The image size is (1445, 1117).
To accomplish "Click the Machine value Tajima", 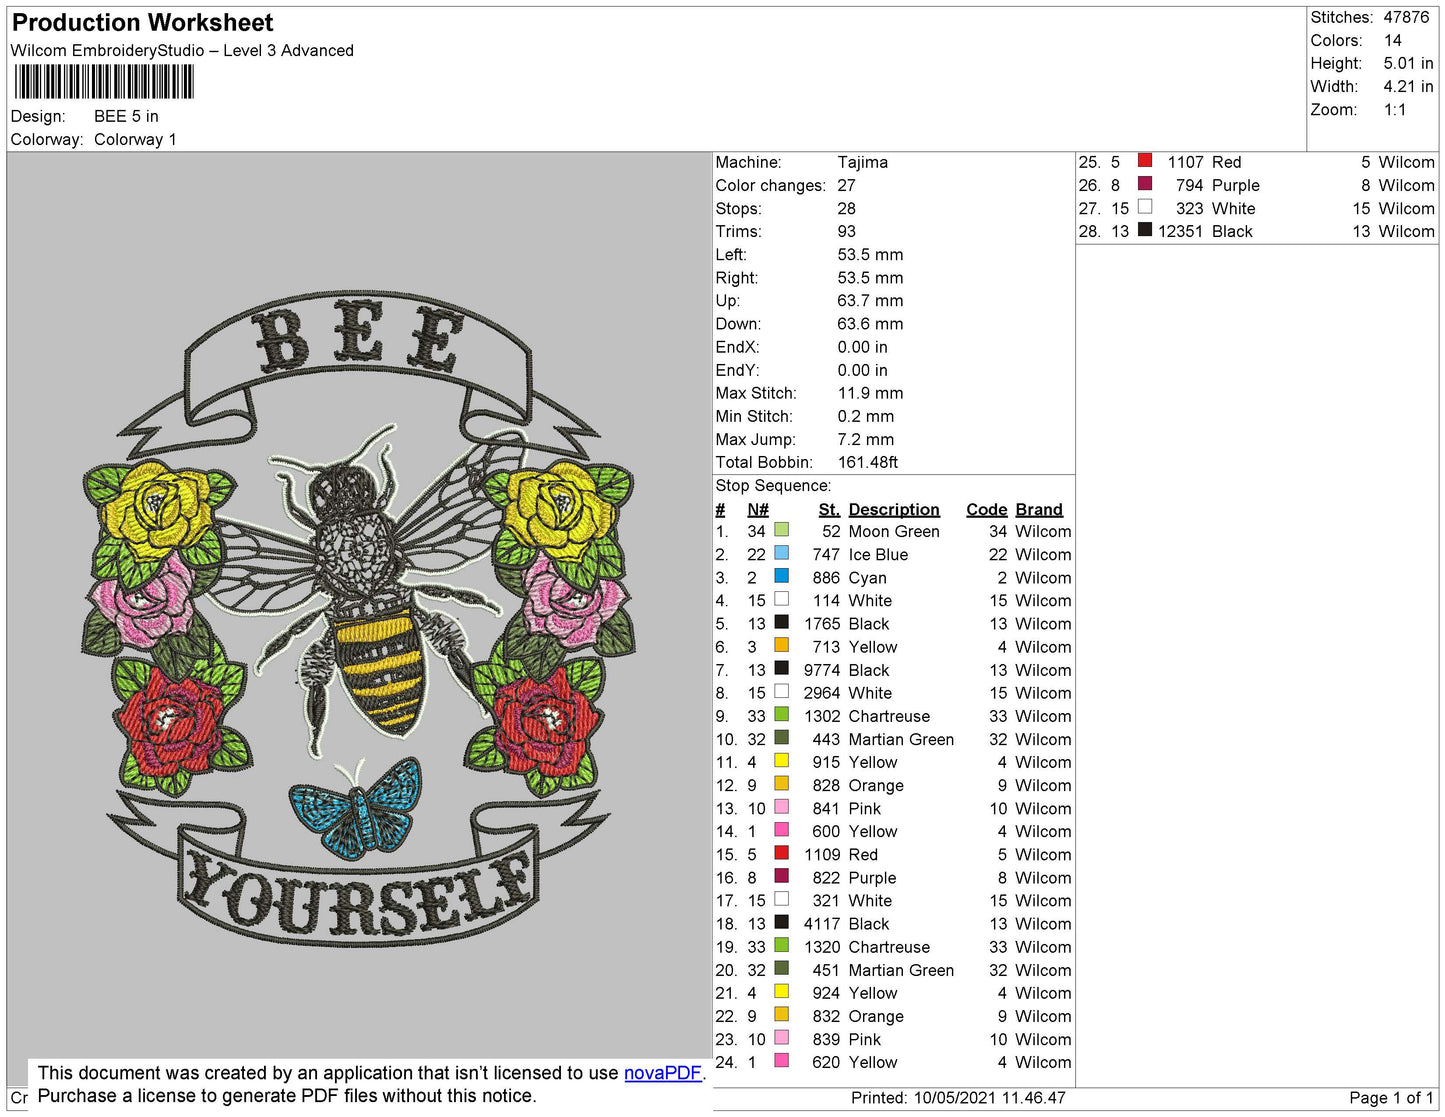I will [862, 162].
